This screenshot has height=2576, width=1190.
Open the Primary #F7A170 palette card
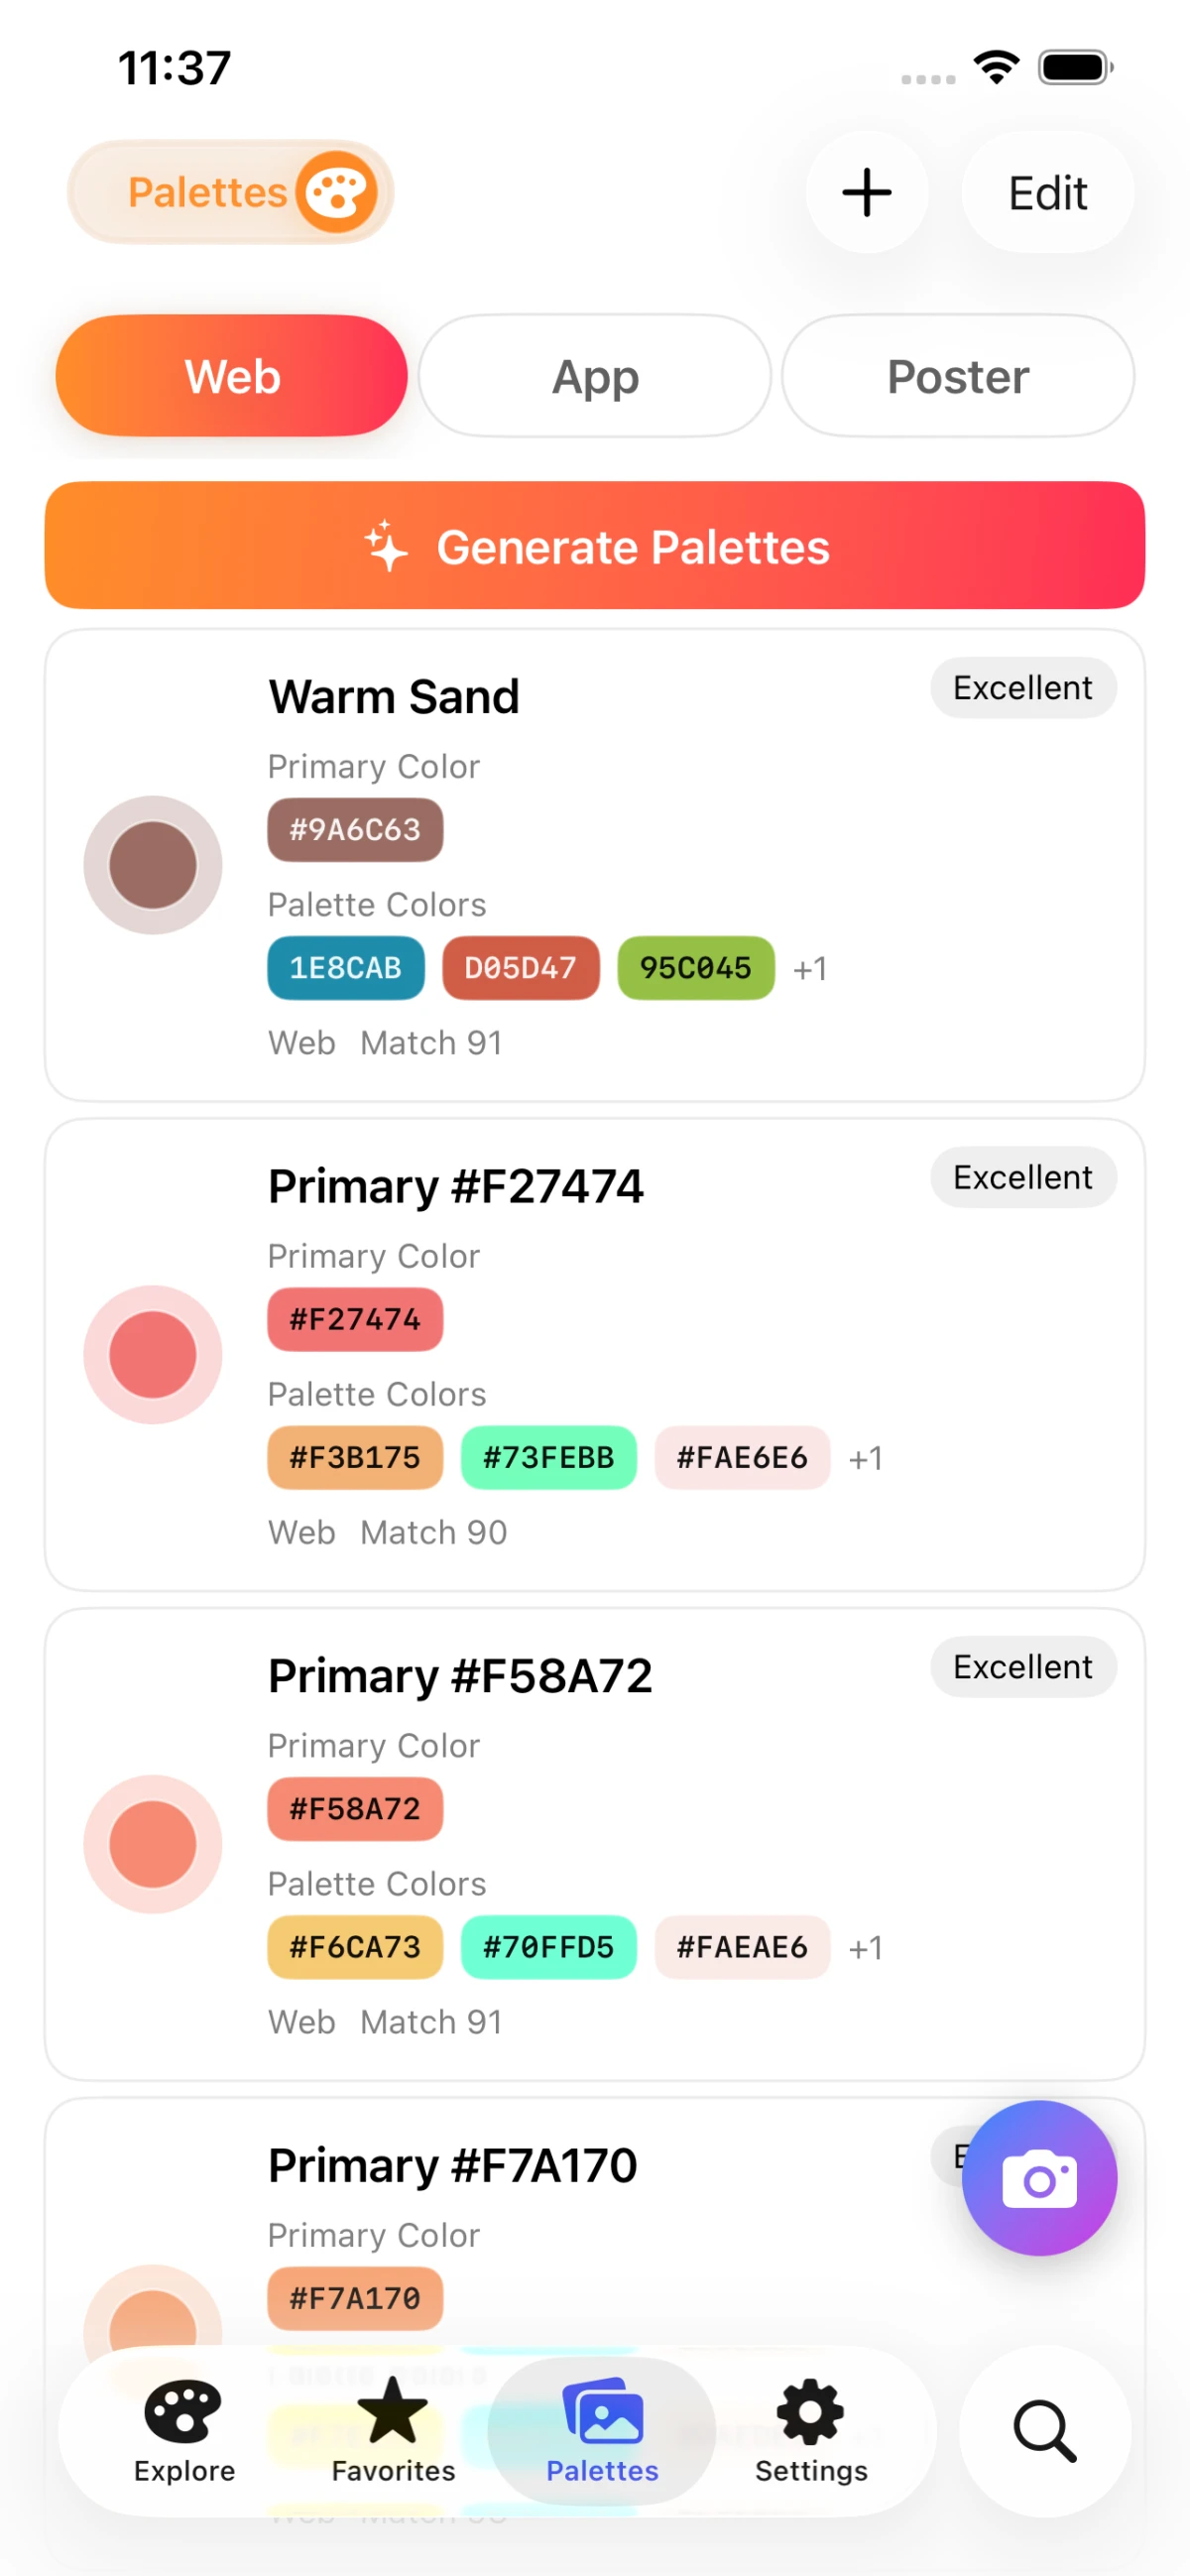[x=452, y=2165]
